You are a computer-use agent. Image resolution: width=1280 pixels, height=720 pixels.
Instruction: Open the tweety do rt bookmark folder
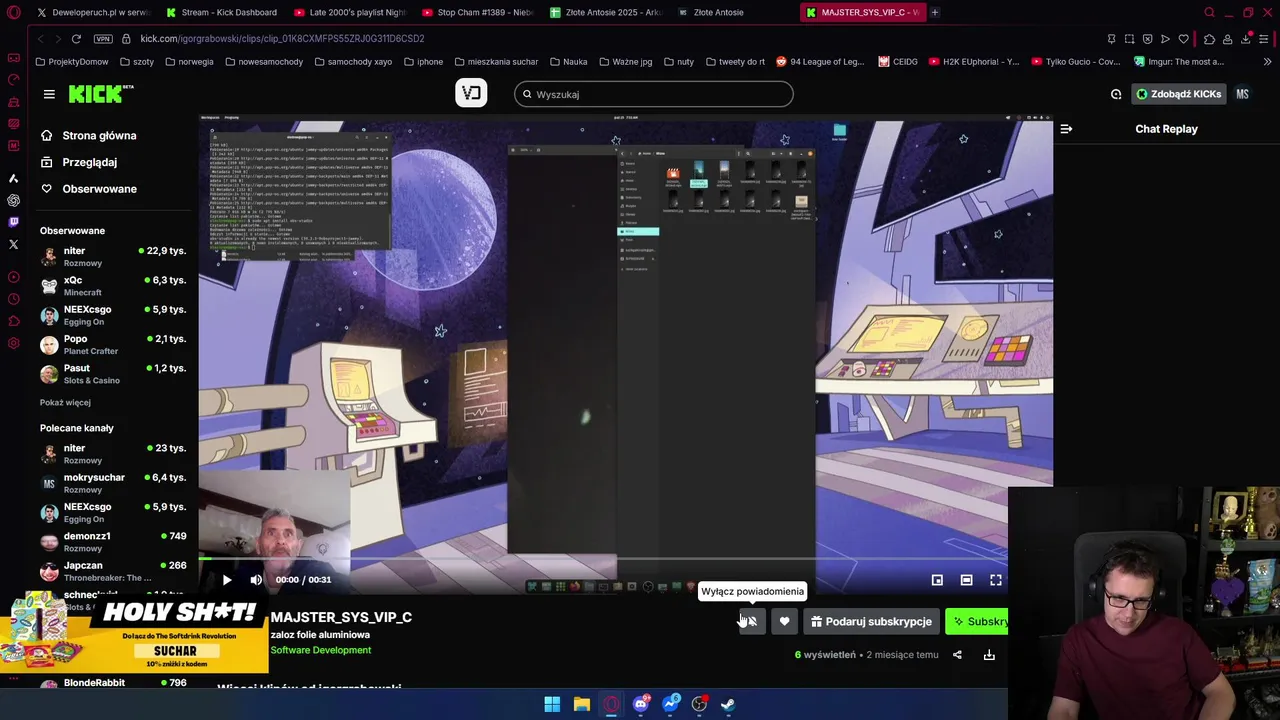coord(735,61)
